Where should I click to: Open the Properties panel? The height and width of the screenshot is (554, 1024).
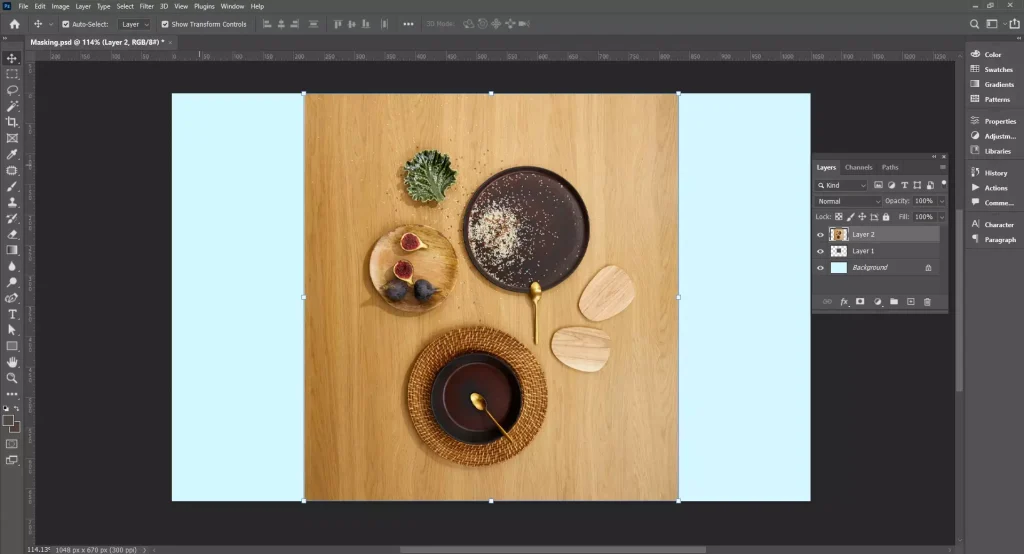pos(999,121)
